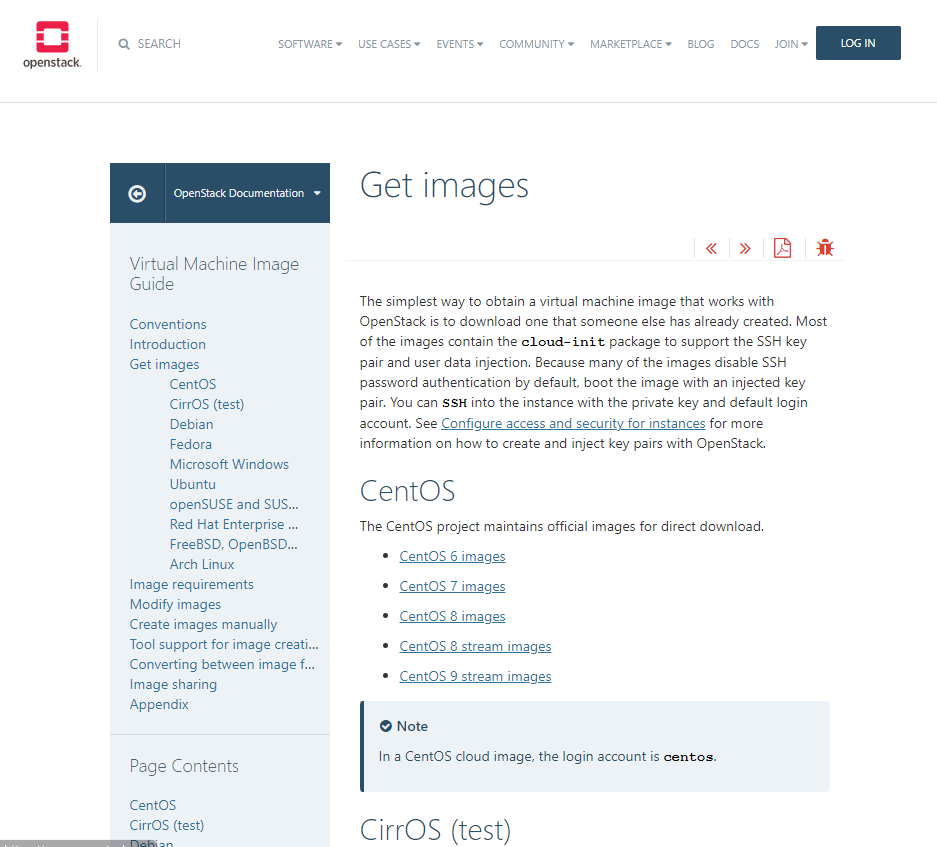The width and height of the screenshot is (937, 847).
Task: Follow Configure access and security for instances link
Action: click(x=573, y=423)
